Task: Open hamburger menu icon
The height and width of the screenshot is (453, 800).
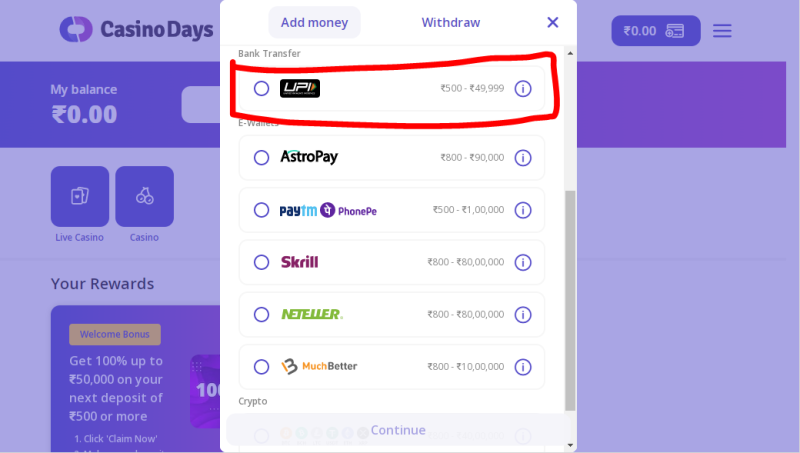Action: [x=722, y=31]
